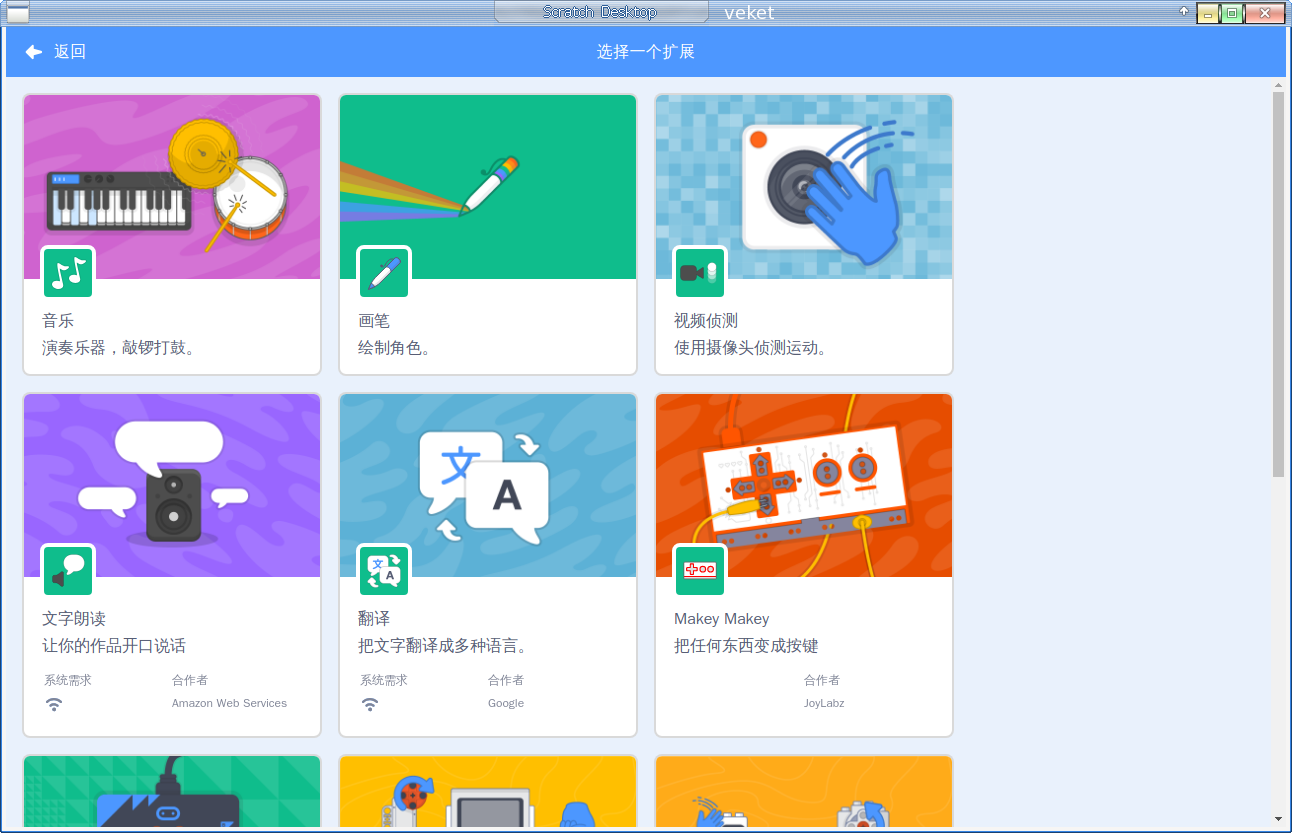The width and height of the screenshot is (1292, 833).
Task: Open the pen extension rainbow thumbnail
Action: (488, 187)
